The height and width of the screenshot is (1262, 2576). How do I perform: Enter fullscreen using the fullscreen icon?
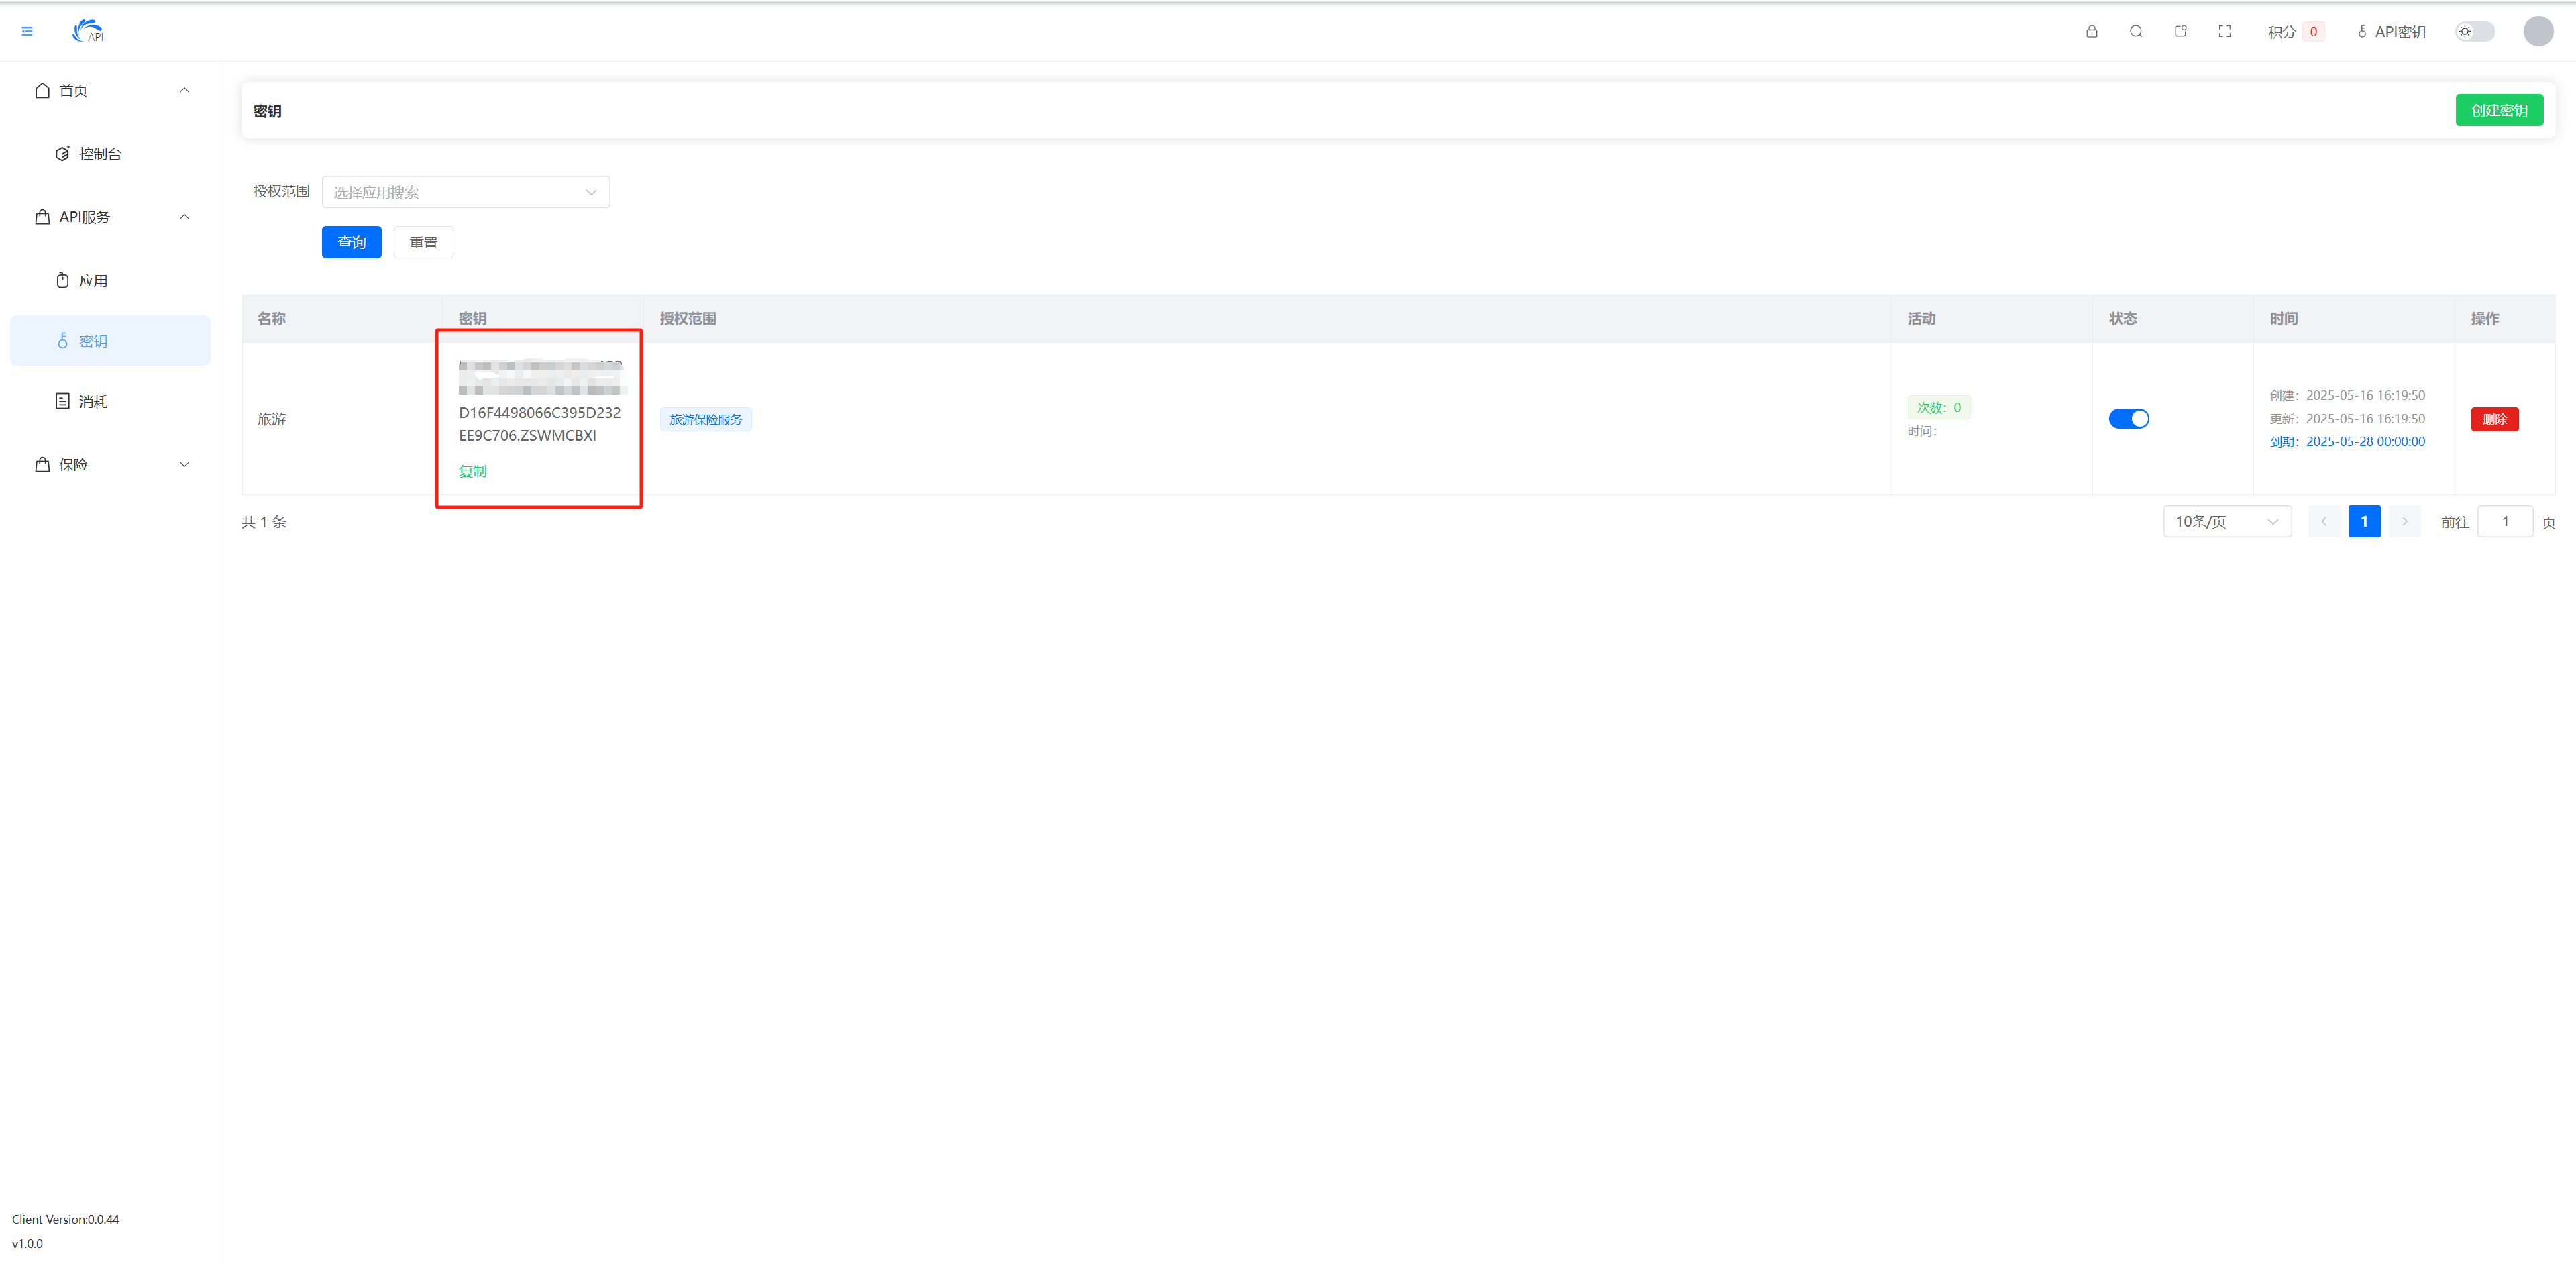coord(2224,32)
